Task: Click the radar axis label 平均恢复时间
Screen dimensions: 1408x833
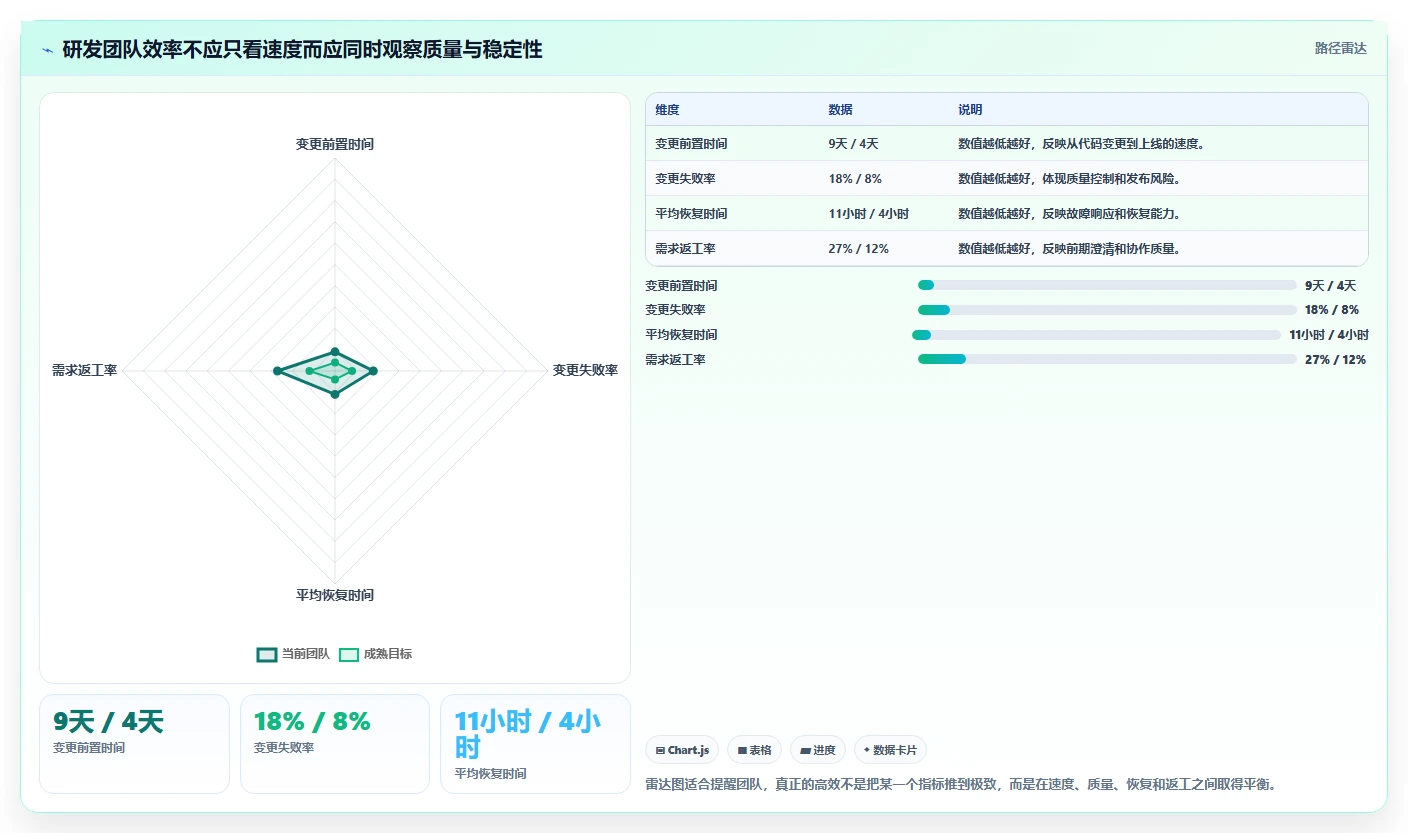Action: 335,595
